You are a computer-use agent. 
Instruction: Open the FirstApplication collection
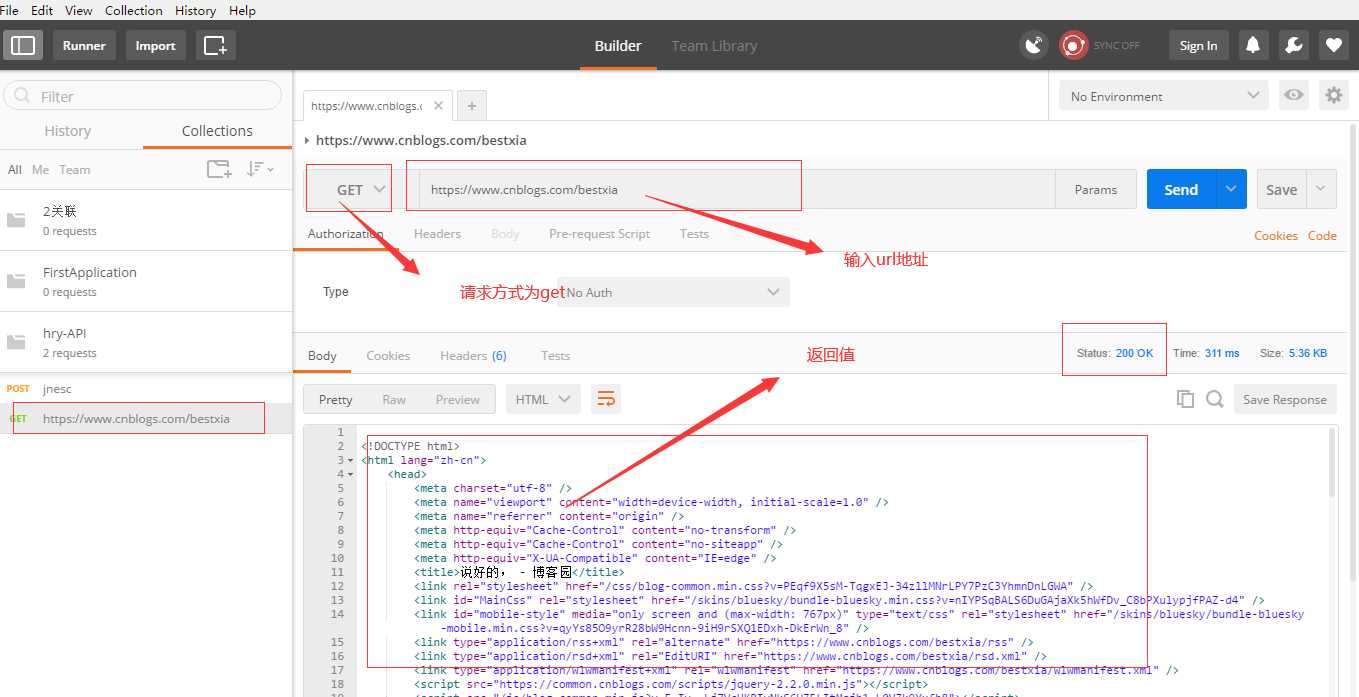tap(146, 281)
